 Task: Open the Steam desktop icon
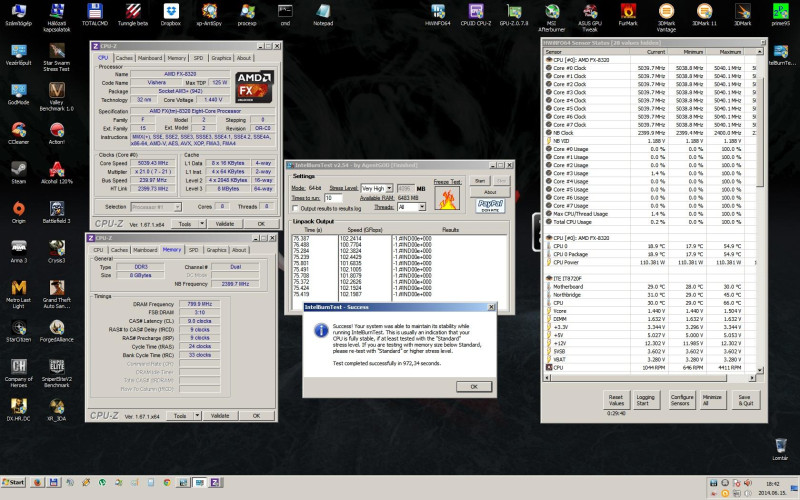18,172
